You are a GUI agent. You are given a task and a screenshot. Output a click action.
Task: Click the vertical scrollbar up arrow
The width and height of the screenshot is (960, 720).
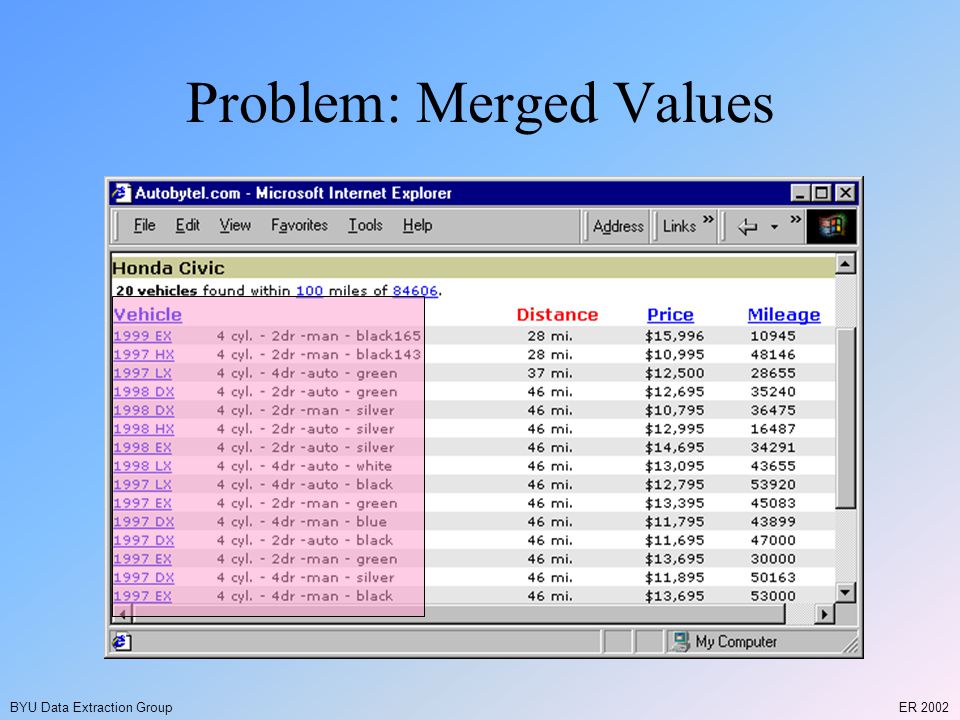(x=845, y=264)
